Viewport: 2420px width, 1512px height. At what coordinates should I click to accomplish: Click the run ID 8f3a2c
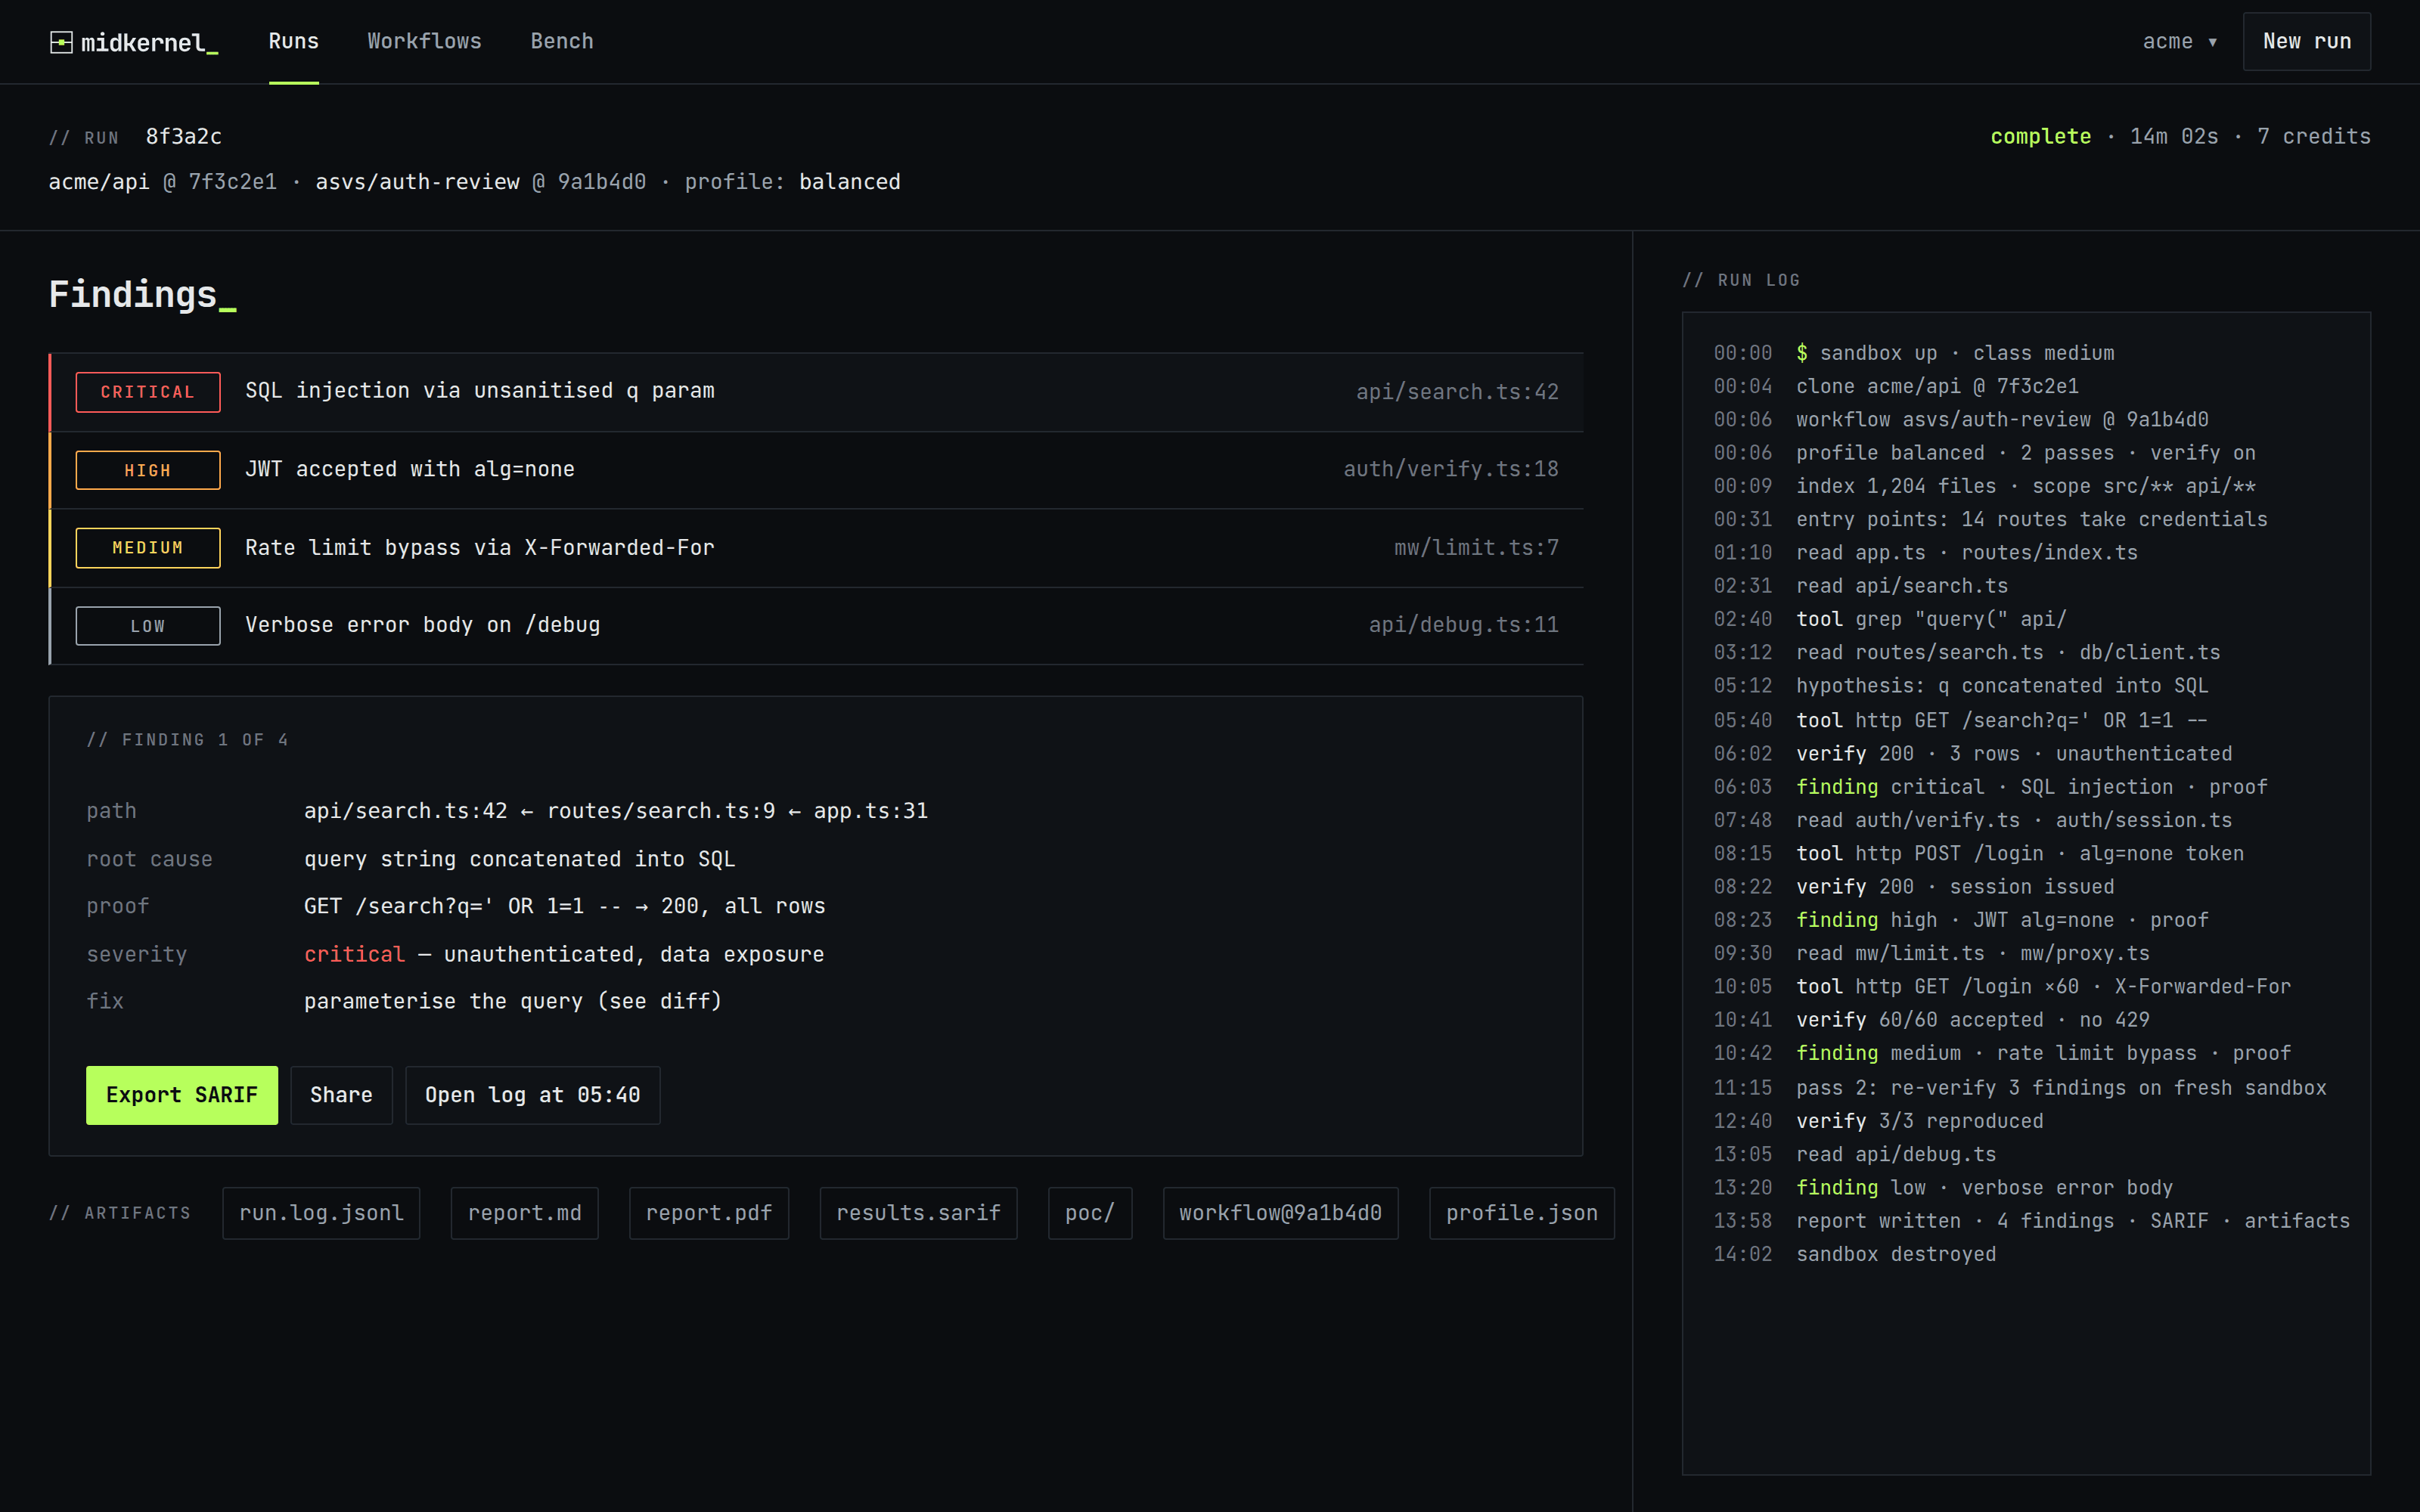pyautogui.click(x=184, y=136)
